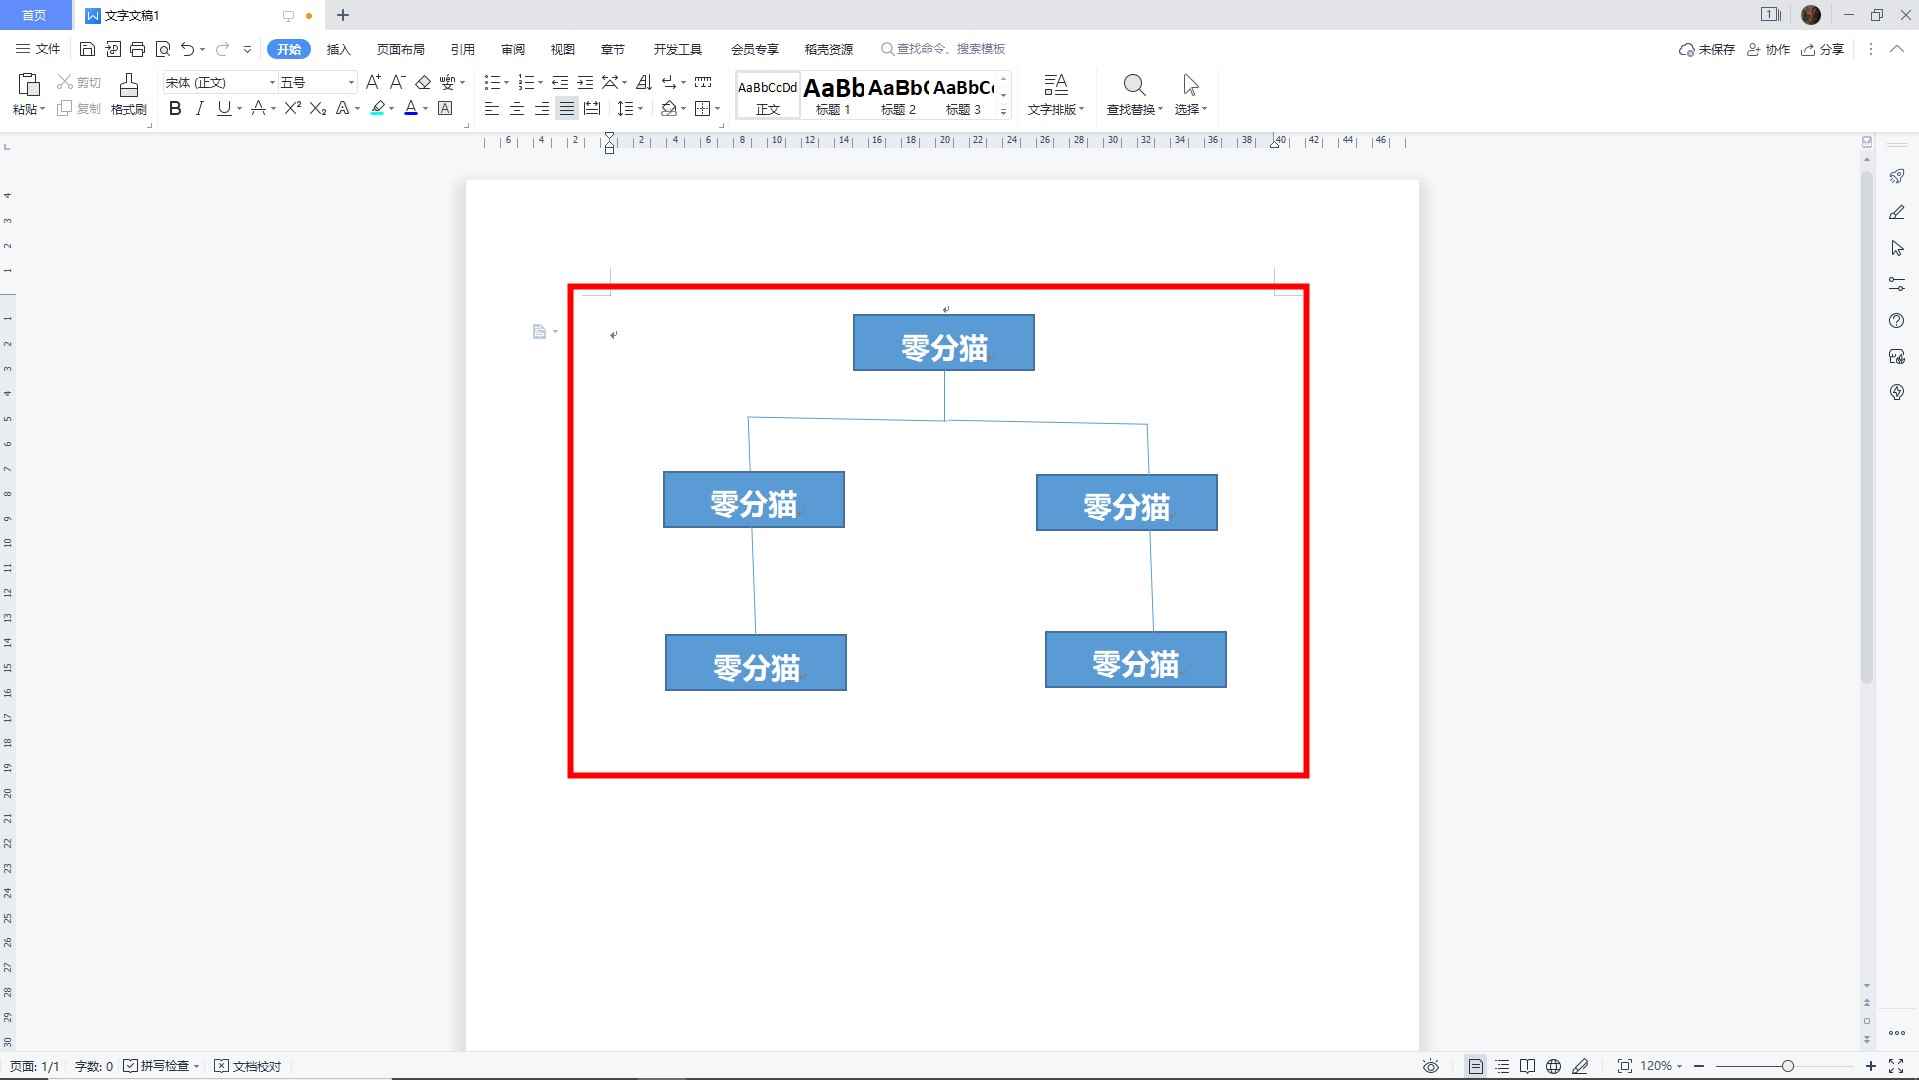1919x1080 pixels.
Task: Click the eye-protection mode icon in status bar
Action: (x=1429, y=1066)
